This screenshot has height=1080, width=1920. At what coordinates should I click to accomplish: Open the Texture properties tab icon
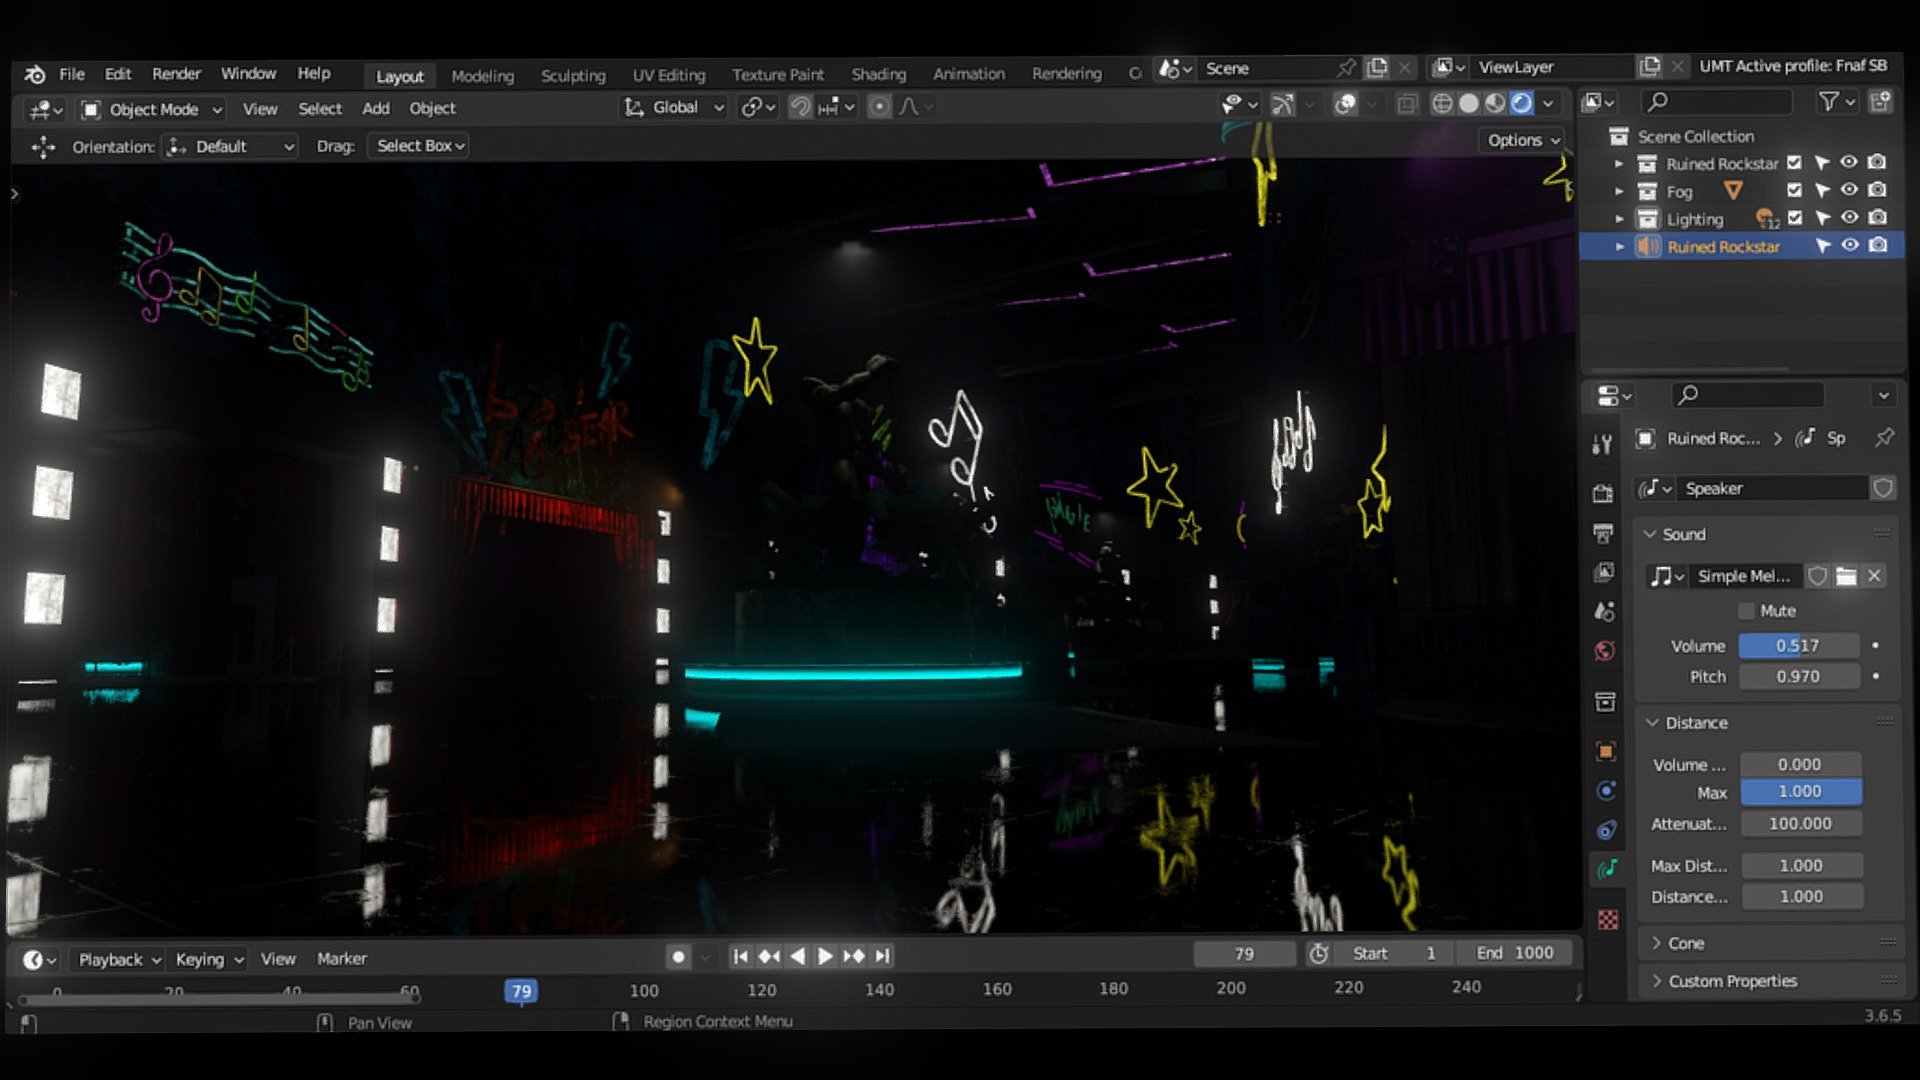click(1608, 920)
